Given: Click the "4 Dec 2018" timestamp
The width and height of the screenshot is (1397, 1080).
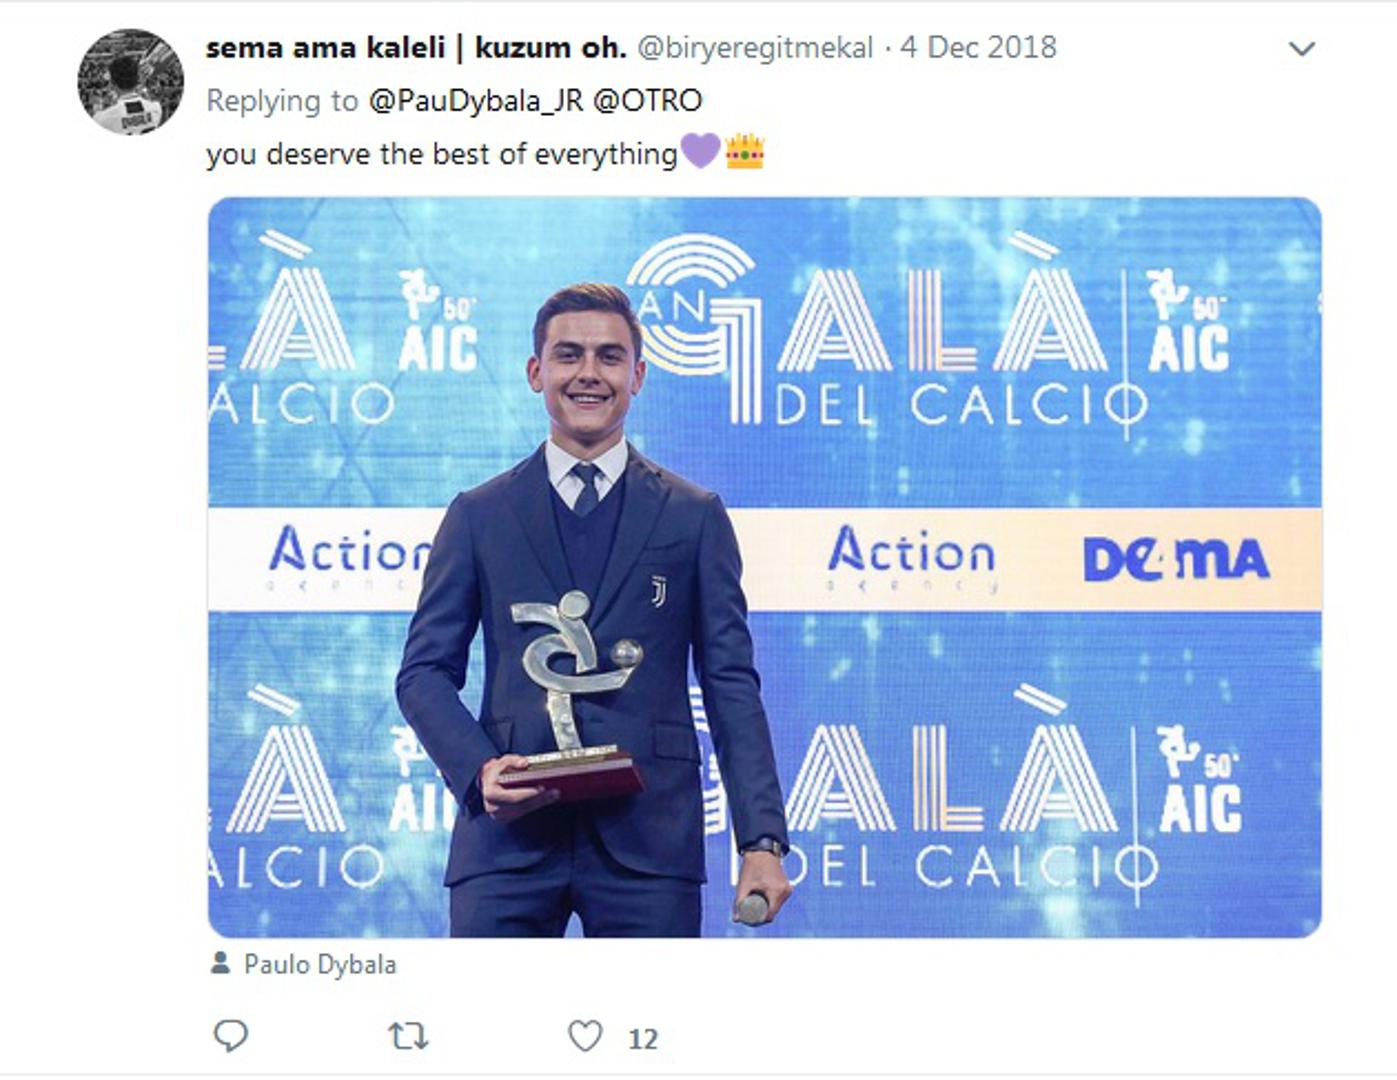Looking at the screenshot, I should pyautogui.click(x=978, y=47).
